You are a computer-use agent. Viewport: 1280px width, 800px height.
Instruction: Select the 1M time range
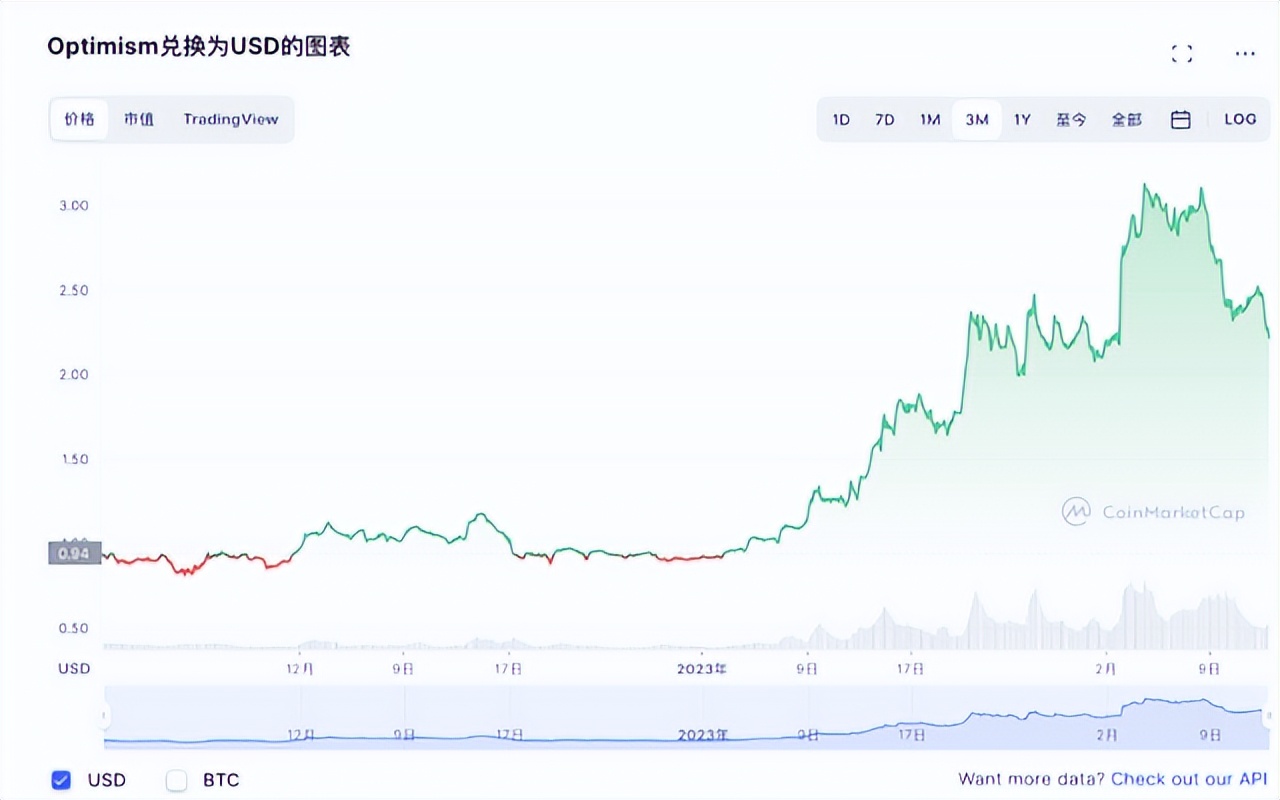click(930, 120)
